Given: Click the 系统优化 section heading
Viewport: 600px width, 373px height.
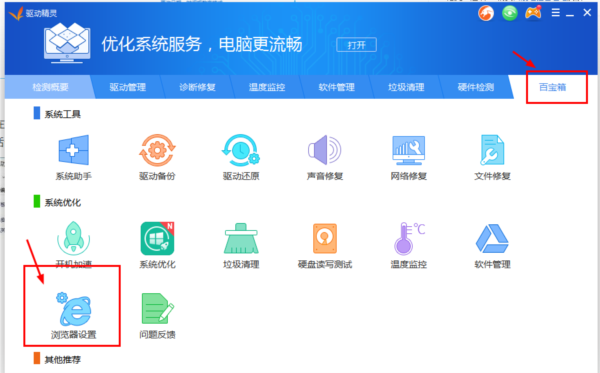Looking at the screenshot, I should [x=62, y=202].
